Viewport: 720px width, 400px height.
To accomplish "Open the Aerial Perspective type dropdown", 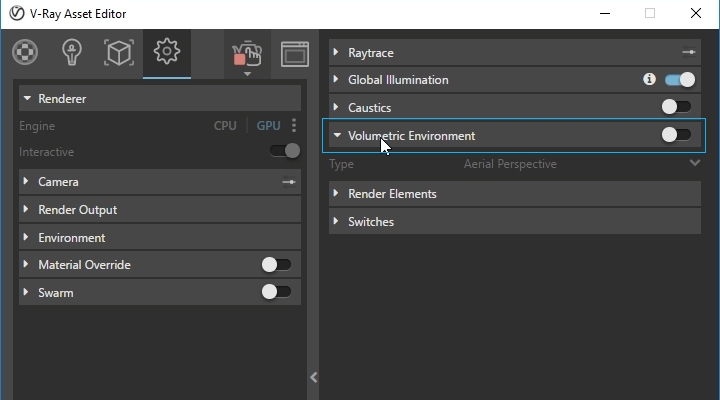I will pos(695,163).
